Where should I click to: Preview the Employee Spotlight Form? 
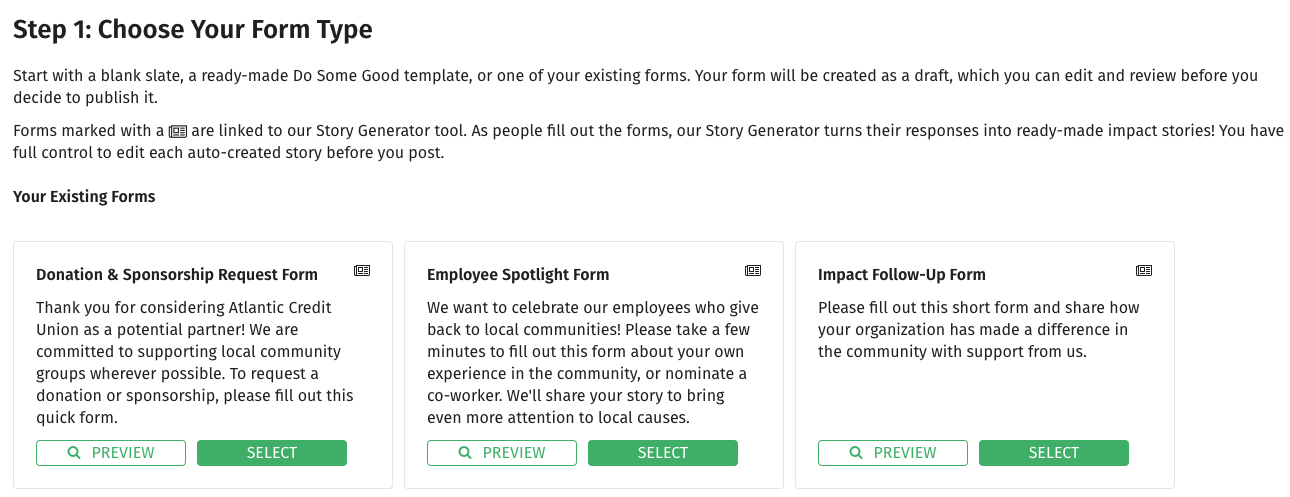pyautogui.click(x=502, y=453)
